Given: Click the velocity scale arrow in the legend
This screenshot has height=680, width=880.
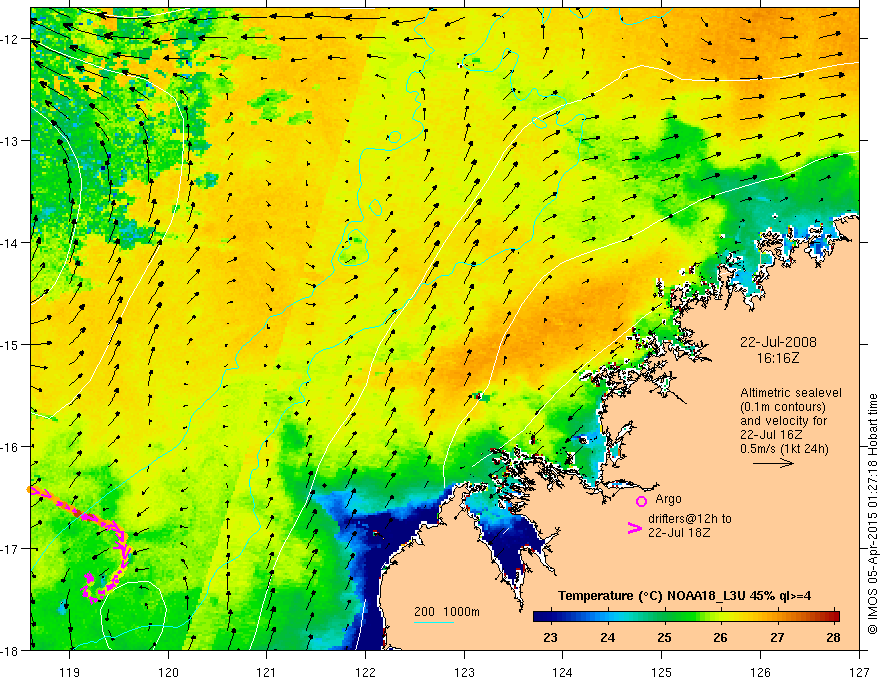Looking at the screenshot, I should pos(773,463).
